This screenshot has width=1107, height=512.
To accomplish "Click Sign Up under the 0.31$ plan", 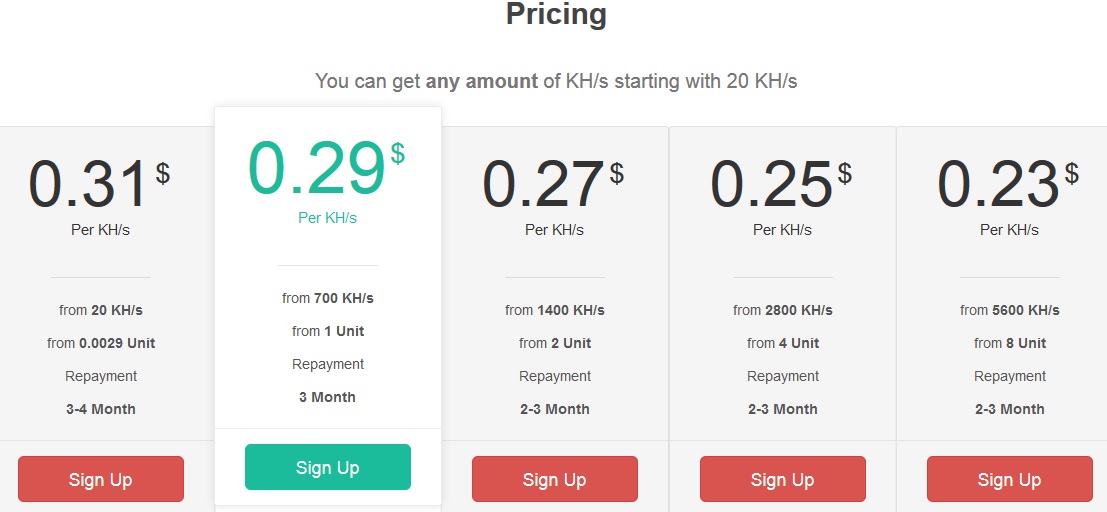I will tap(100, 479).
